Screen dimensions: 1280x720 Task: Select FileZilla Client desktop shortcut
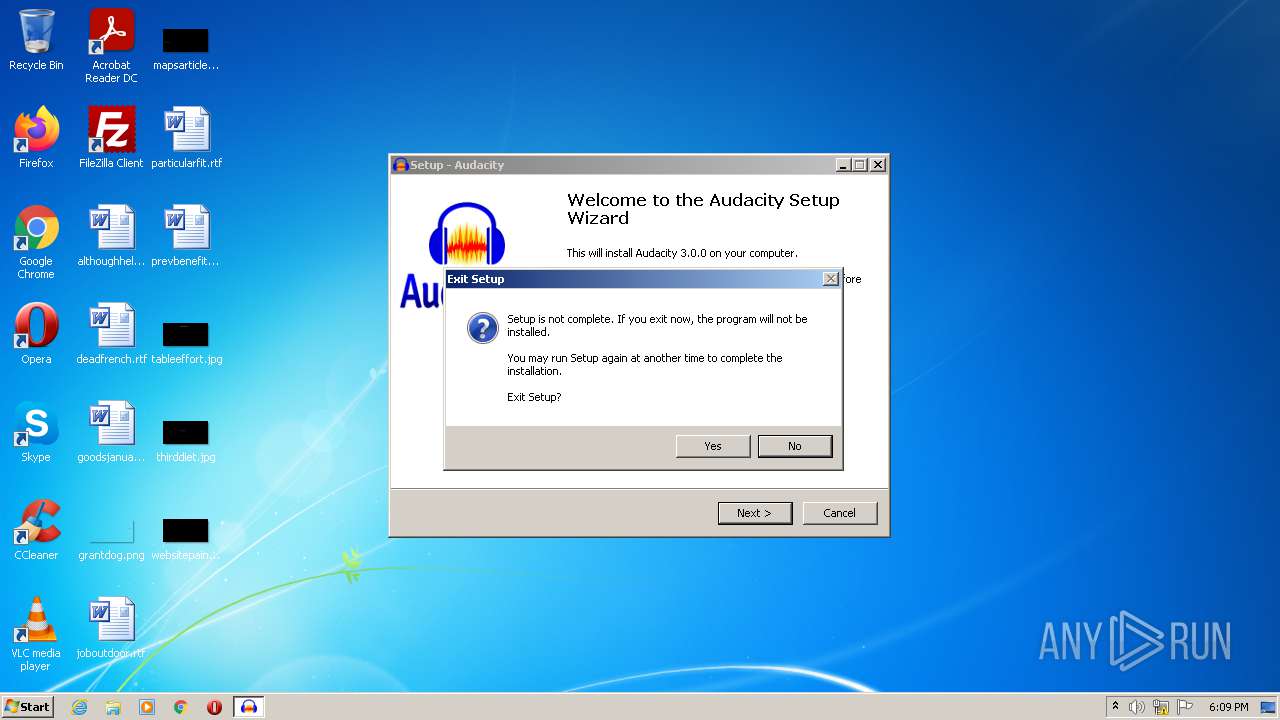(x=111, y=138)
